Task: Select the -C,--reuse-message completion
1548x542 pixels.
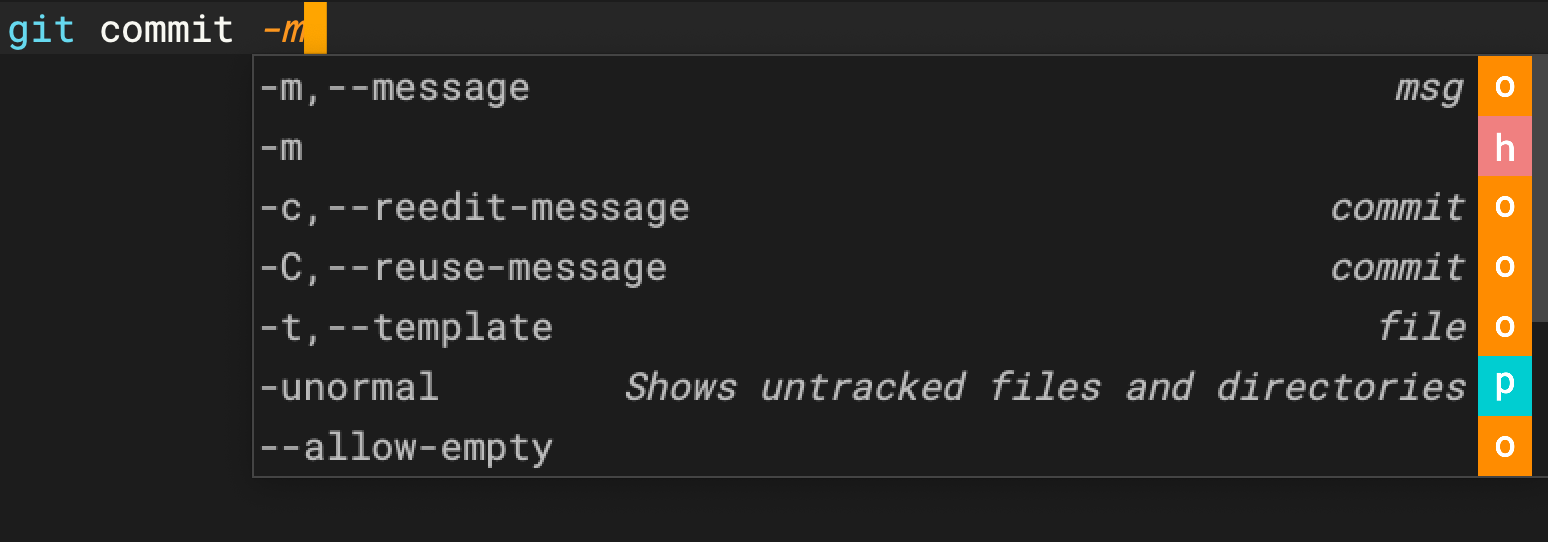Action: point(463,268)
